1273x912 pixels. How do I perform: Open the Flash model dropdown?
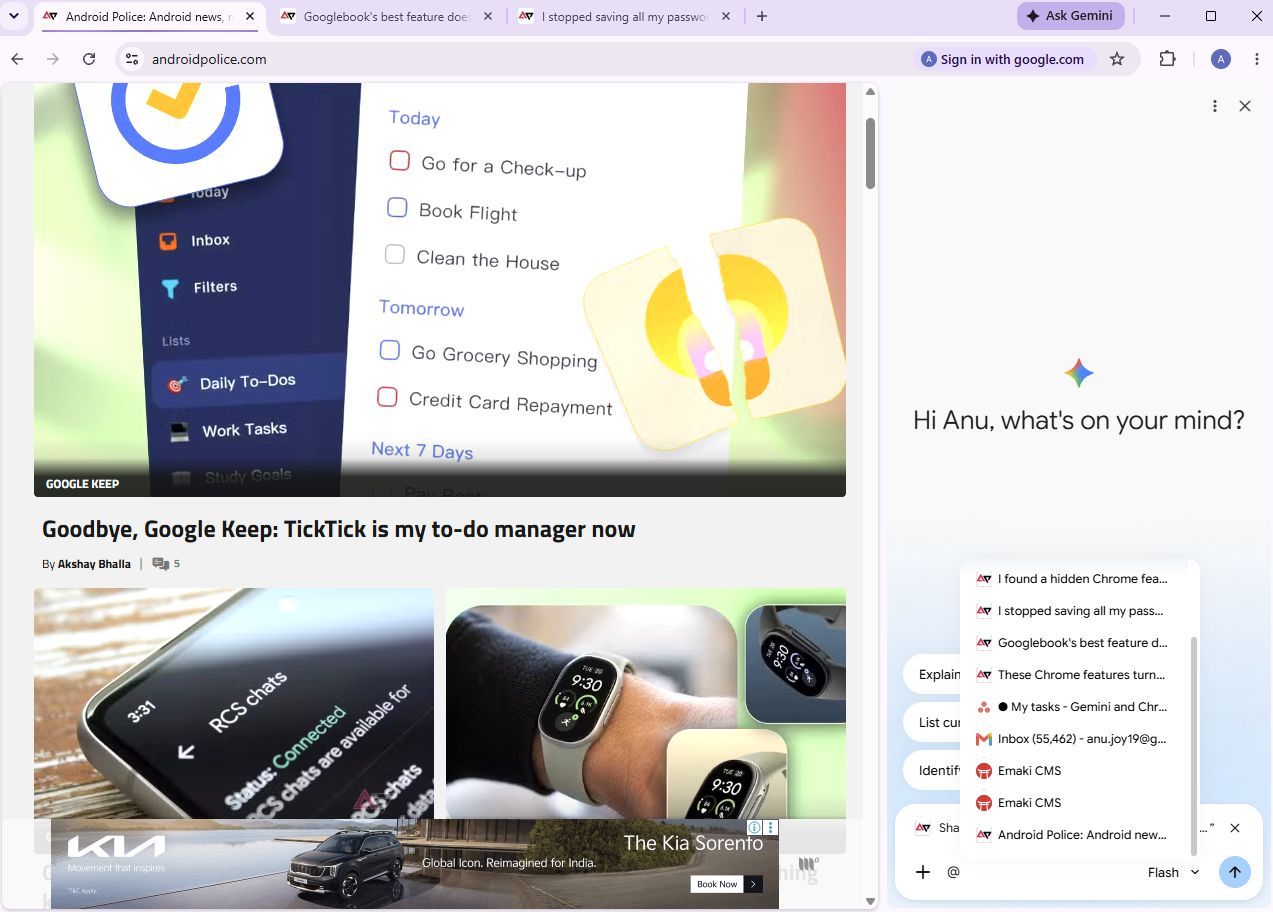tap(1173, 872)
